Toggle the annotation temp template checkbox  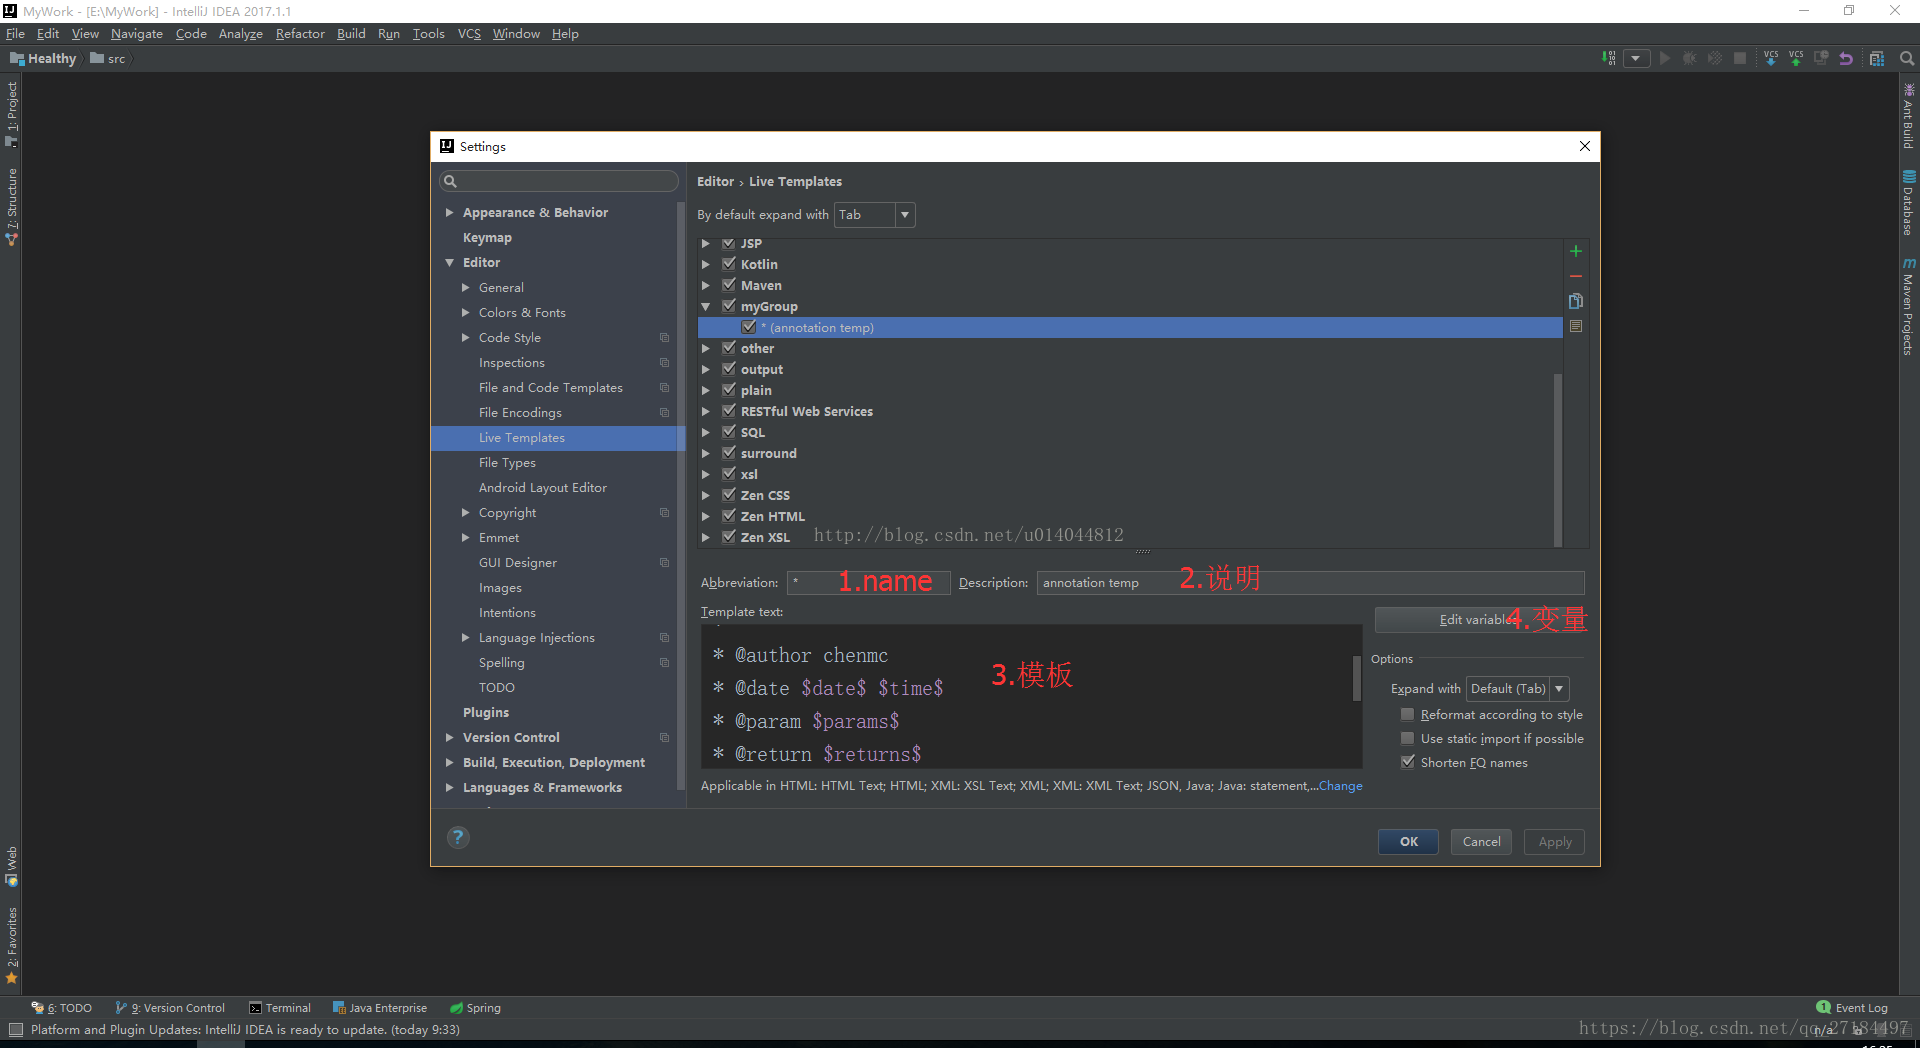[x=749, y=327]
